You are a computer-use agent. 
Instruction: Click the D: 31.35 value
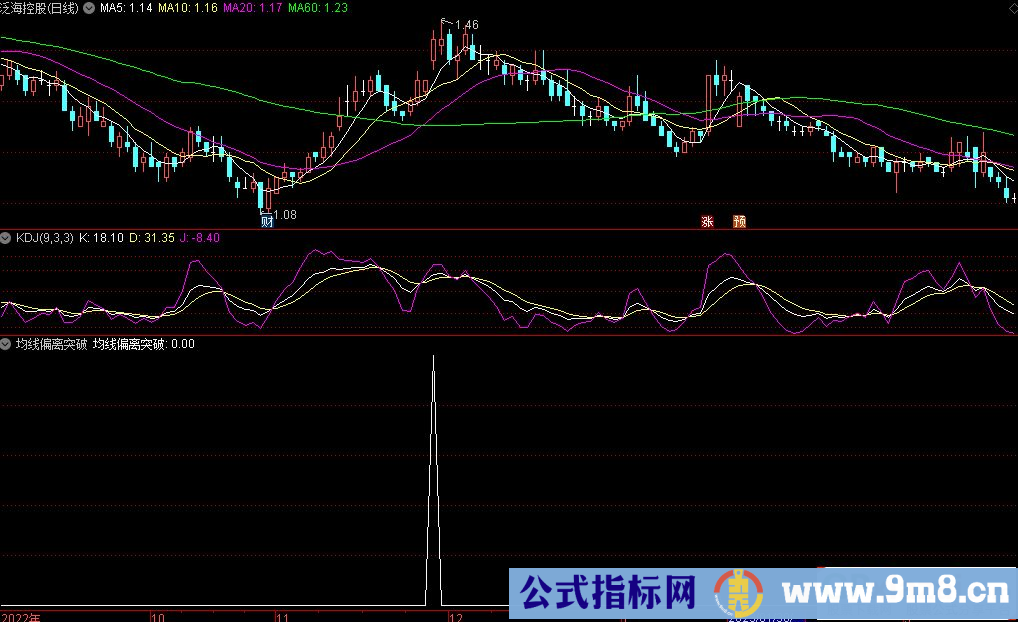click(152, 238)
